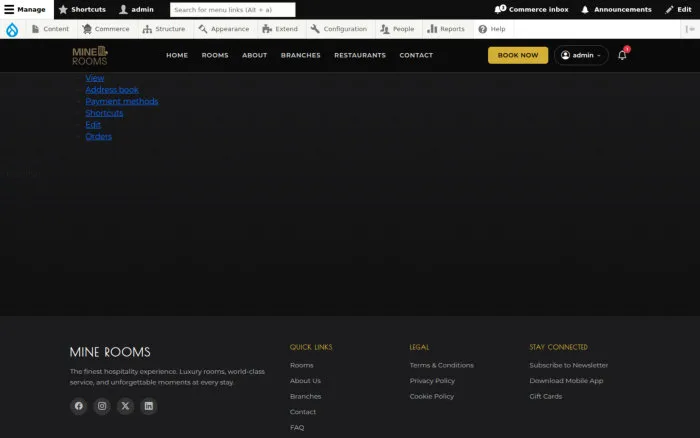
Task: Open the Payment methods link
Action: (x=122, y=101)
